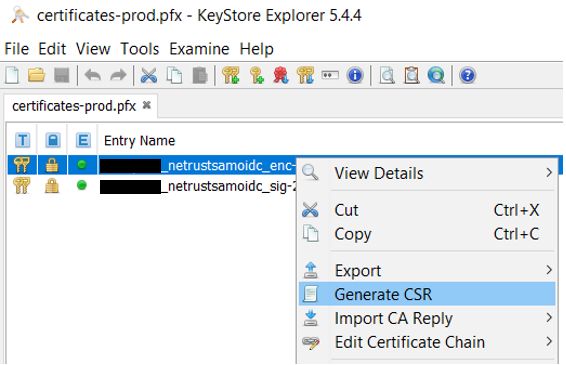Sort by entry Type column header
Viewport: 566px width, 365px height.
[22, 140]
